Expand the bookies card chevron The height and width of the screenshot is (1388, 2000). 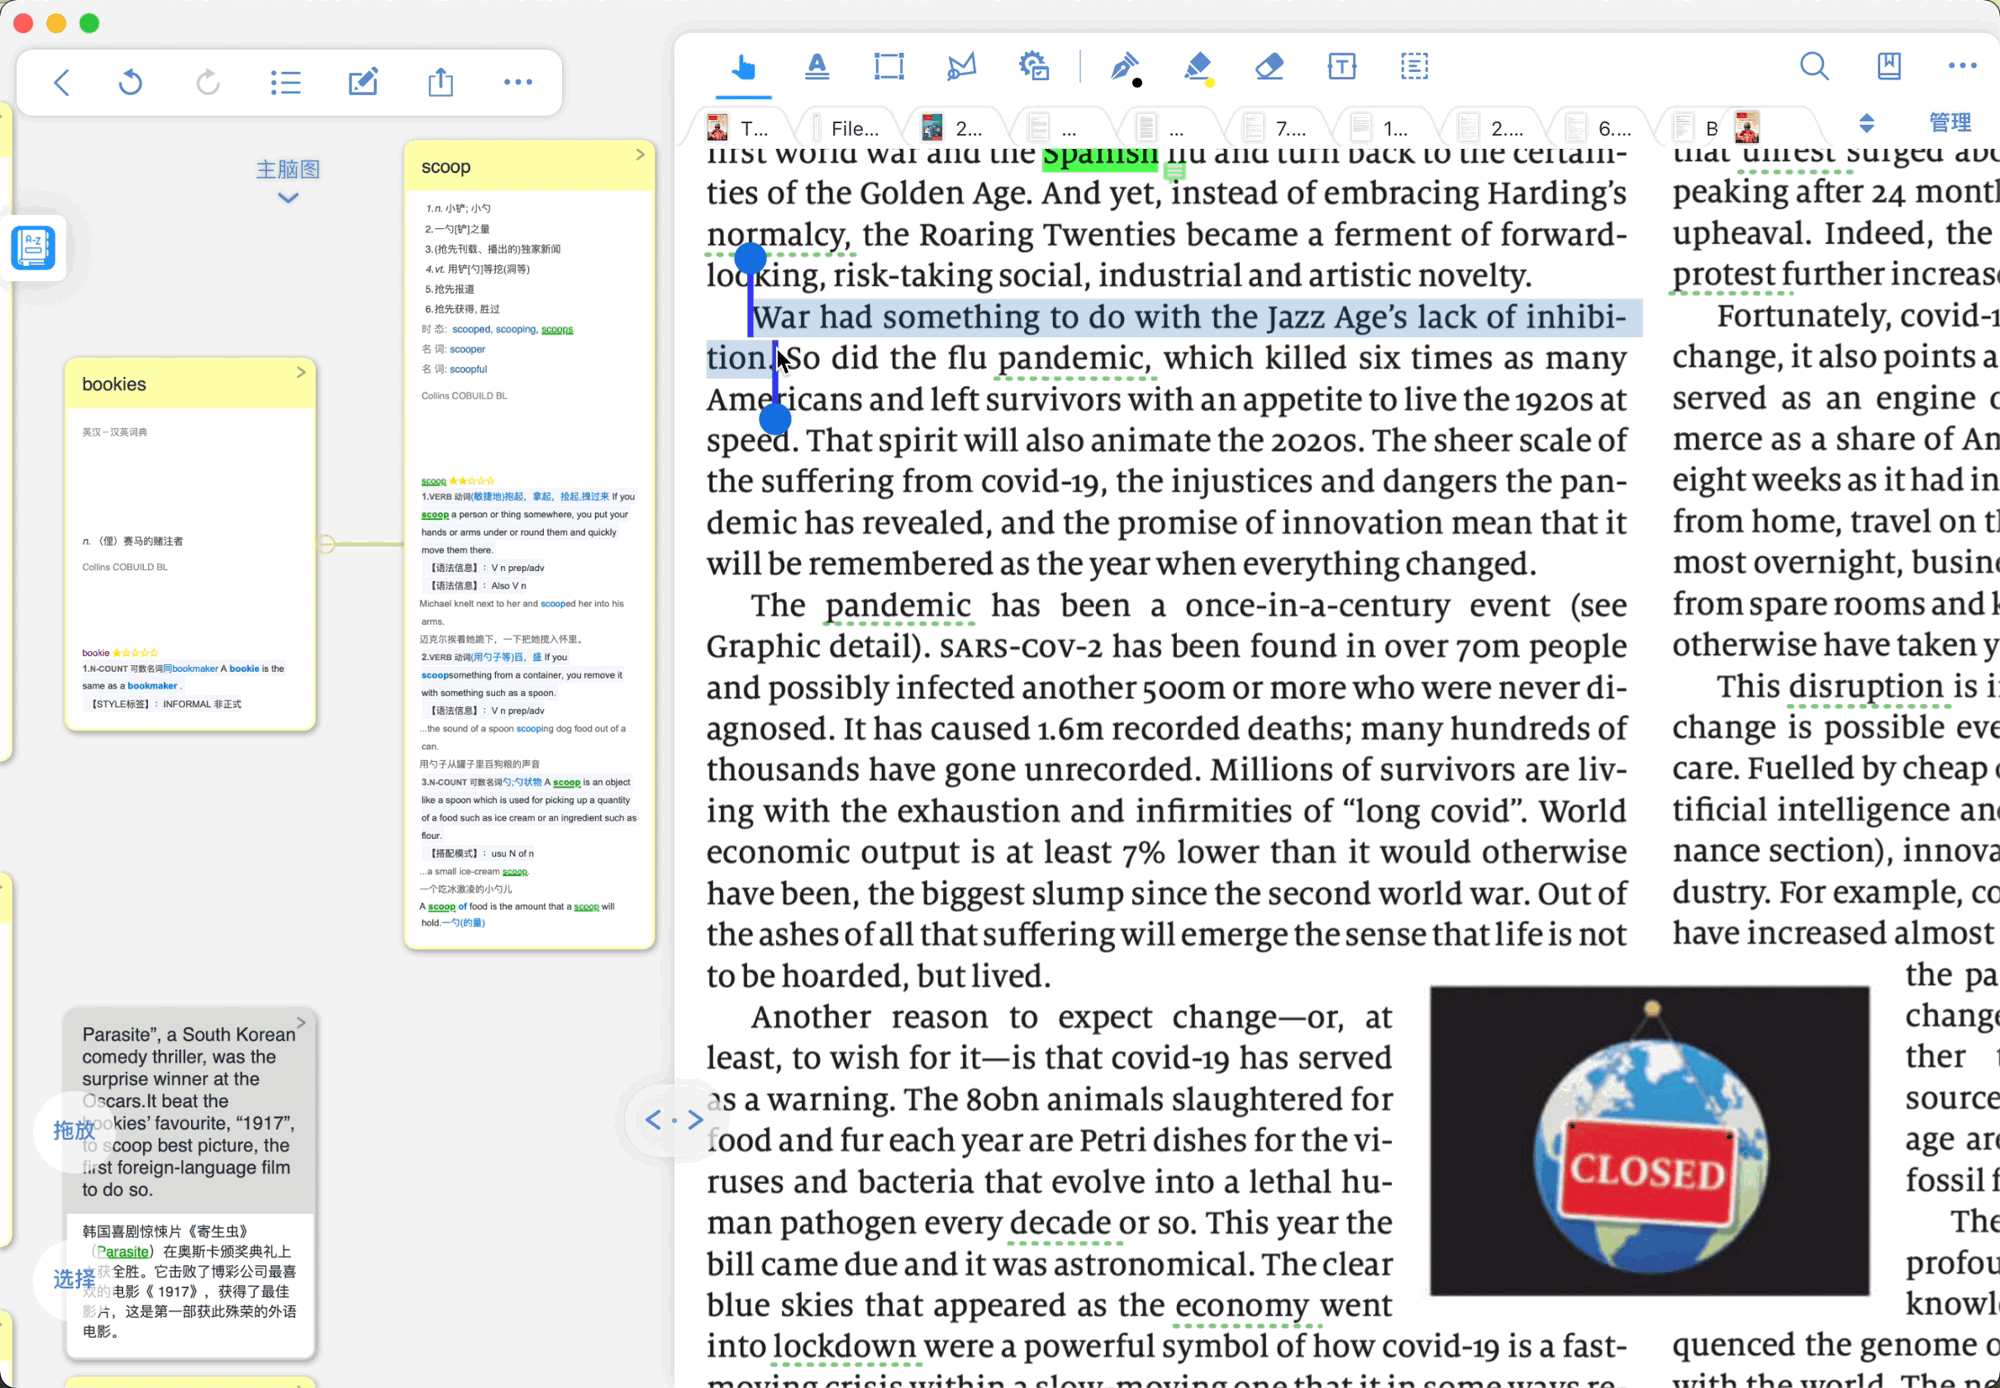pyautogui.click(x=301, y=372)
